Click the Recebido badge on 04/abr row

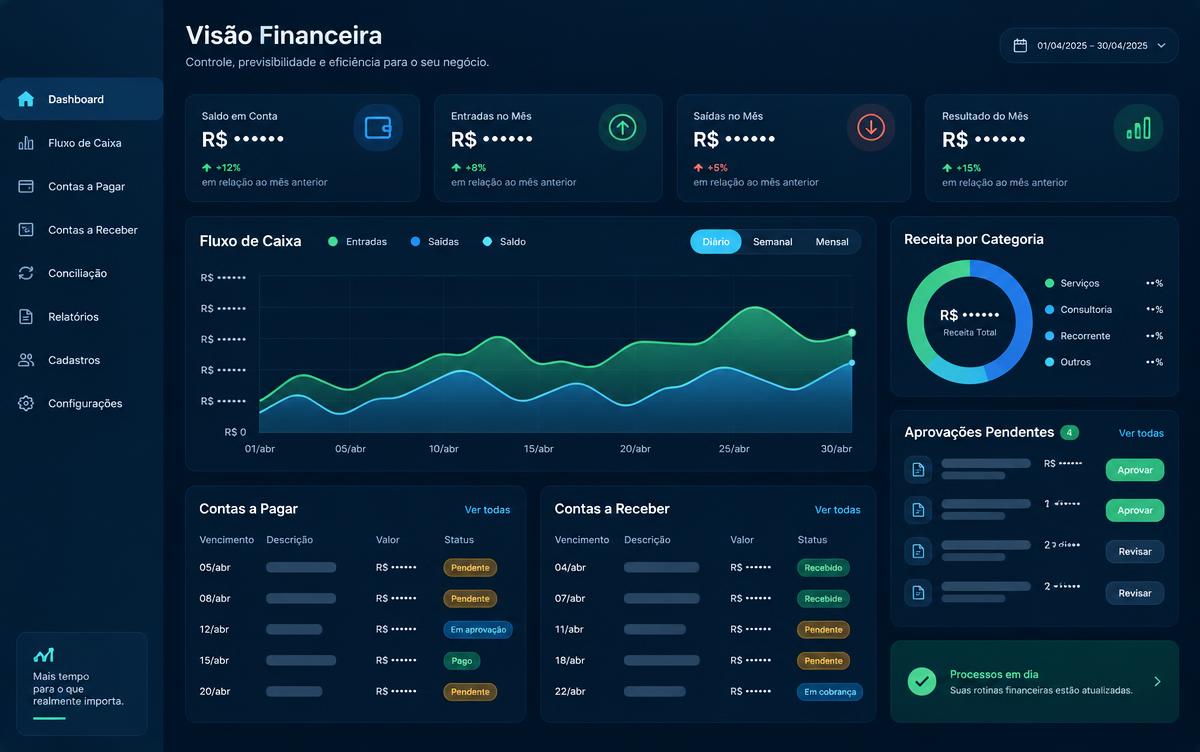pos(823,568)
